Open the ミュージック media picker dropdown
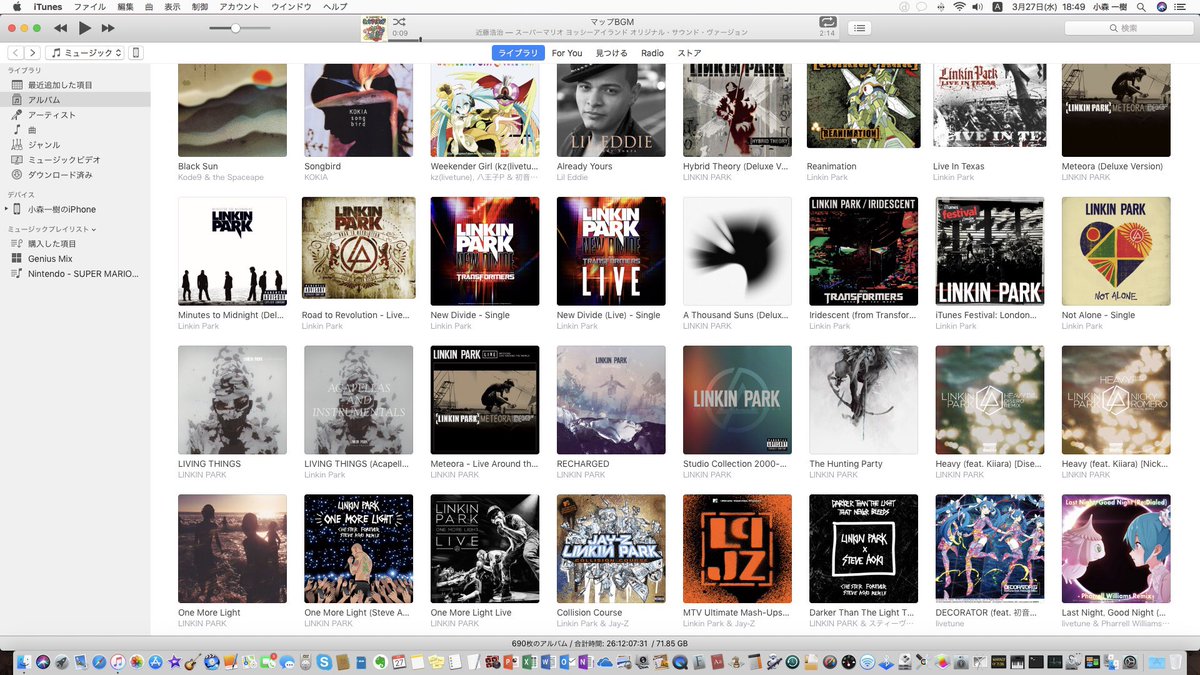 (87, 53)
